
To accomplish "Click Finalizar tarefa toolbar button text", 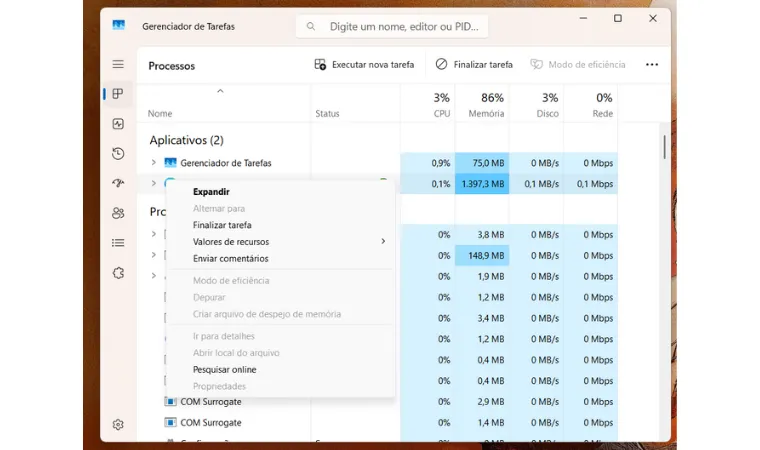I will pyautogui.click(x=483, y=64).
